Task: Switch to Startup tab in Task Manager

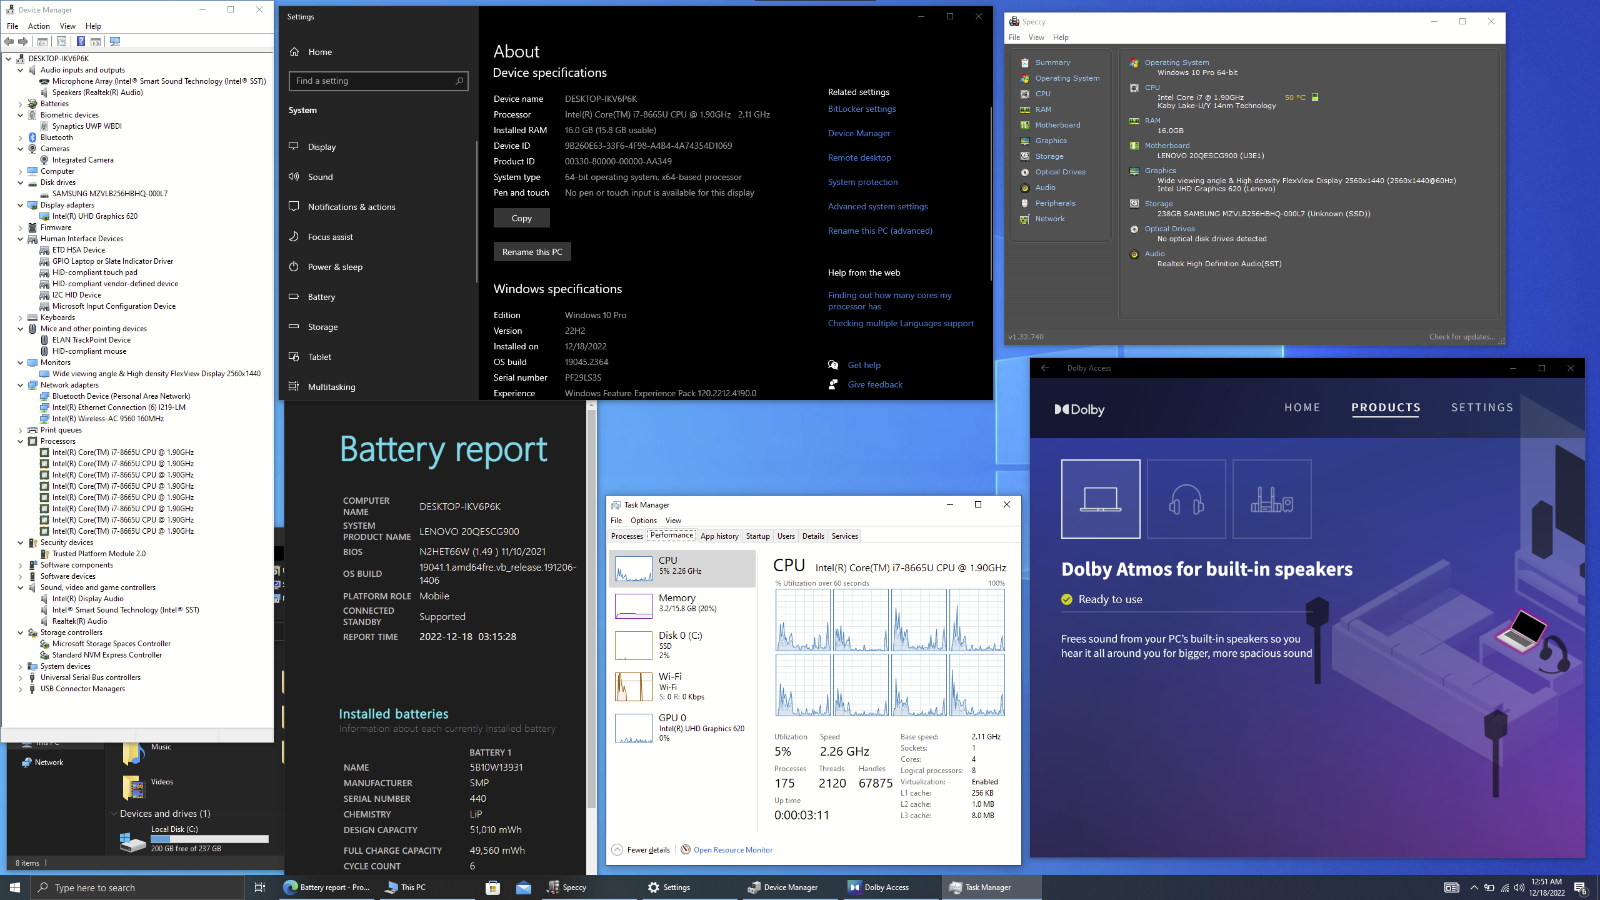Action: pos(758,536)
